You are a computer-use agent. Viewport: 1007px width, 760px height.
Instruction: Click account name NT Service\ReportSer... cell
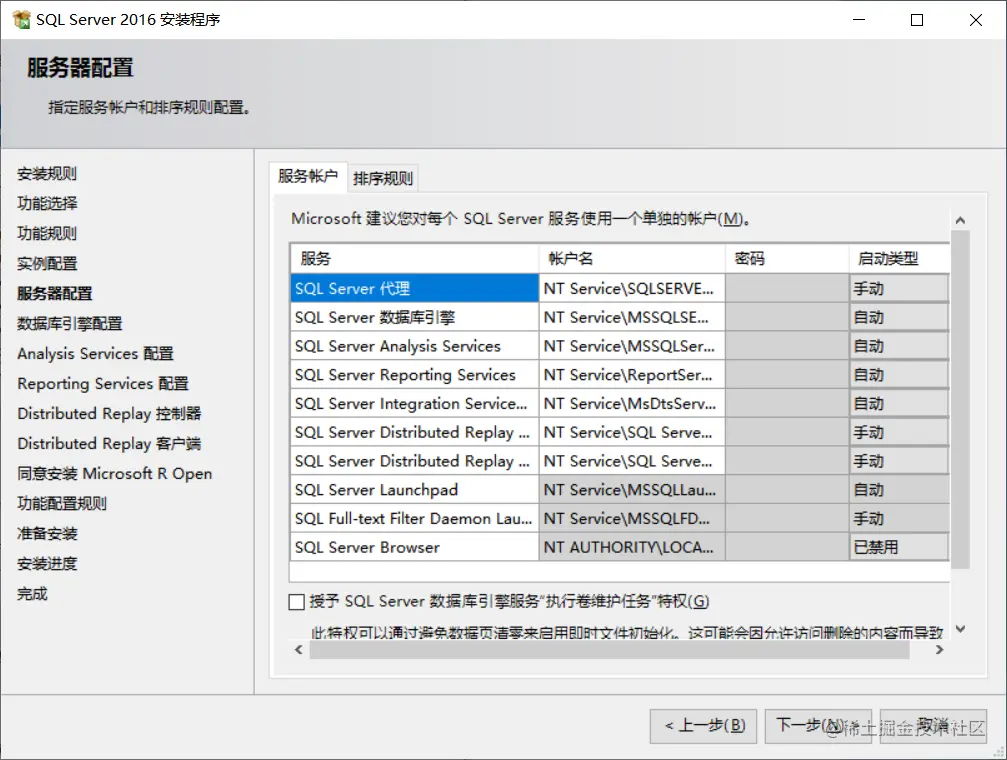click(x=632, y=375)
